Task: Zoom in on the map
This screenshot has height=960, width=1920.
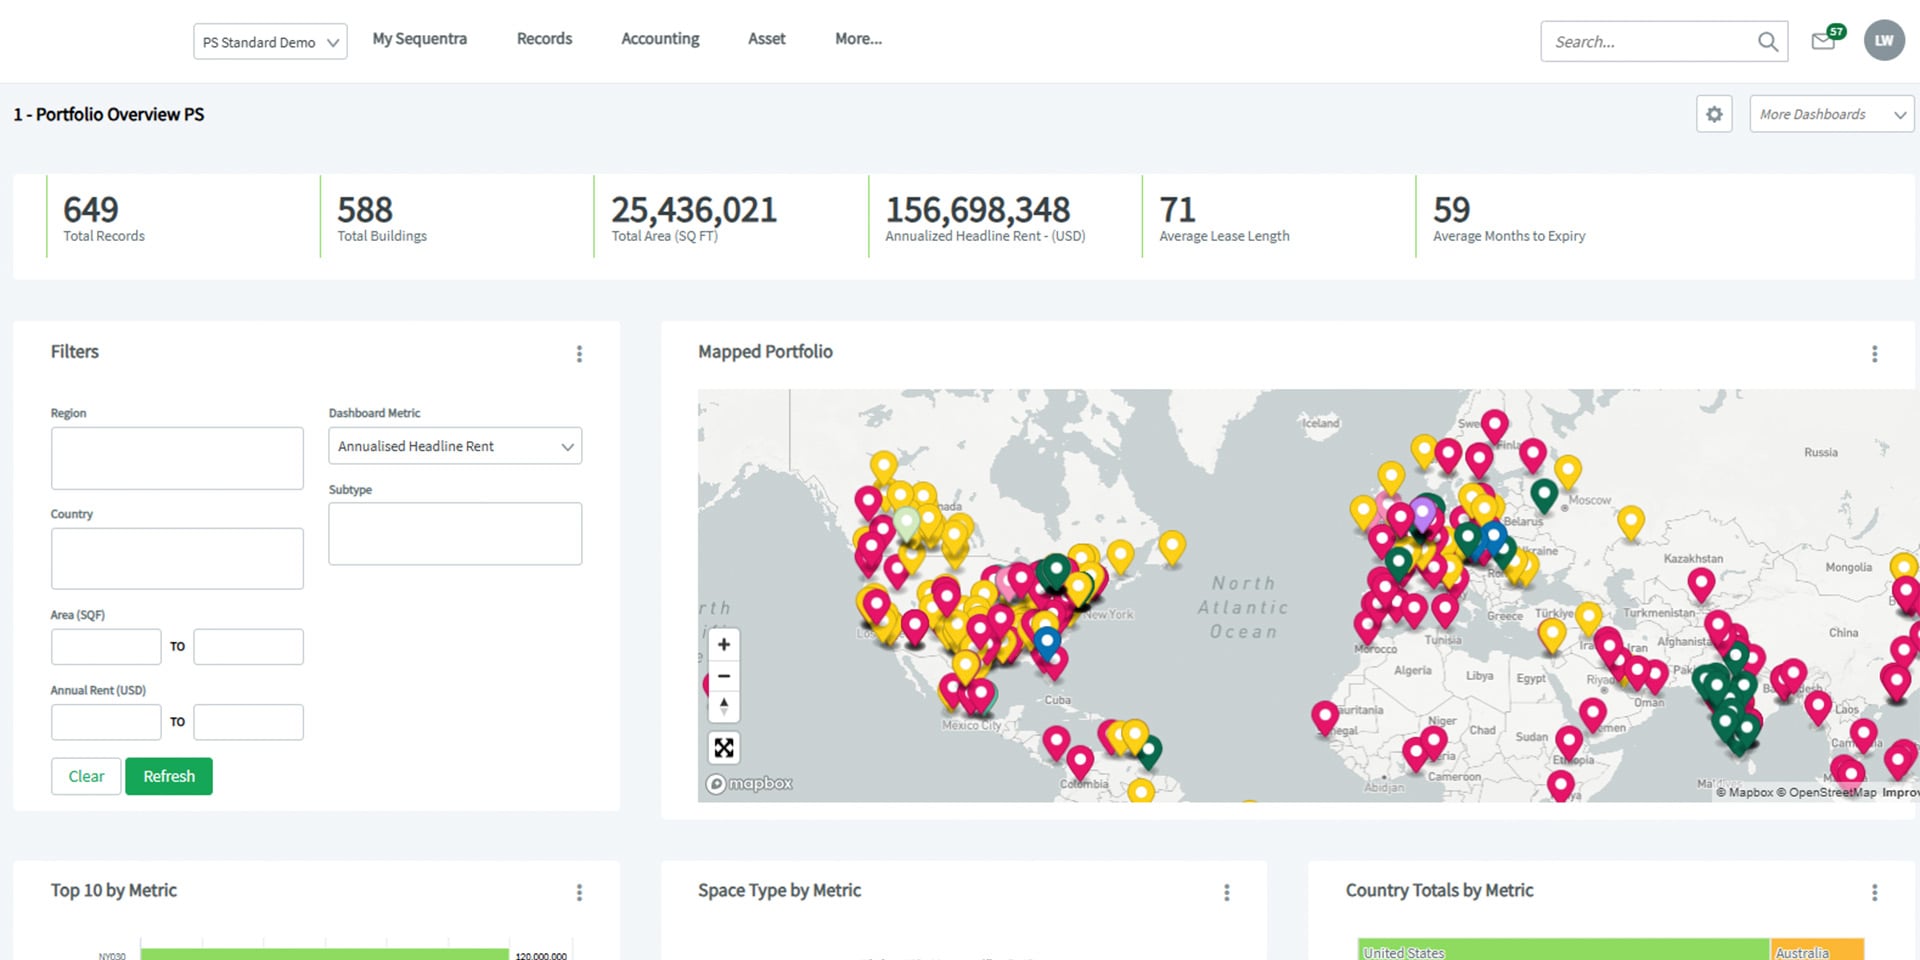Action: (x=724, y=645)
